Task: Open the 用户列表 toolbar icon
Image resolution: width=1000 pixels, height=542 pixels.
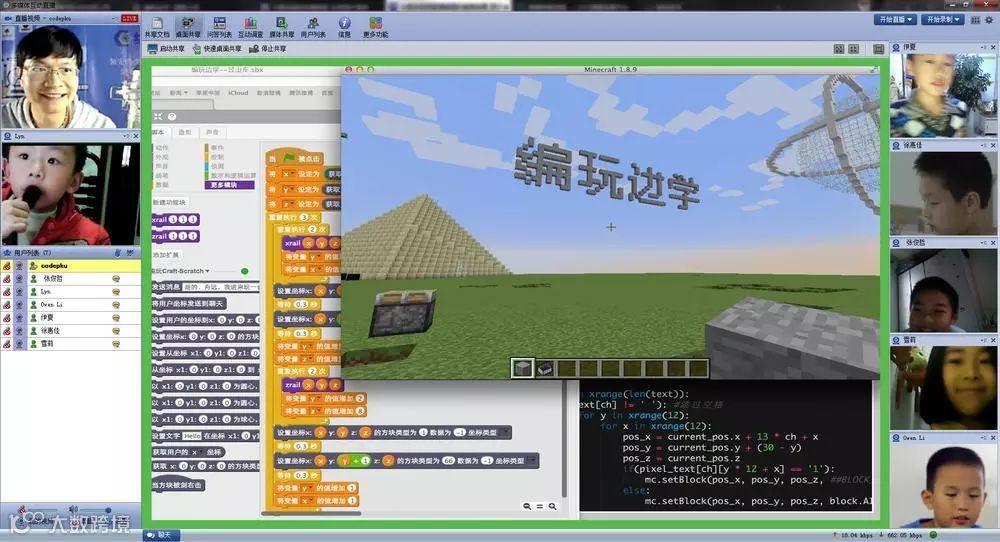Action: pos(312,27)
